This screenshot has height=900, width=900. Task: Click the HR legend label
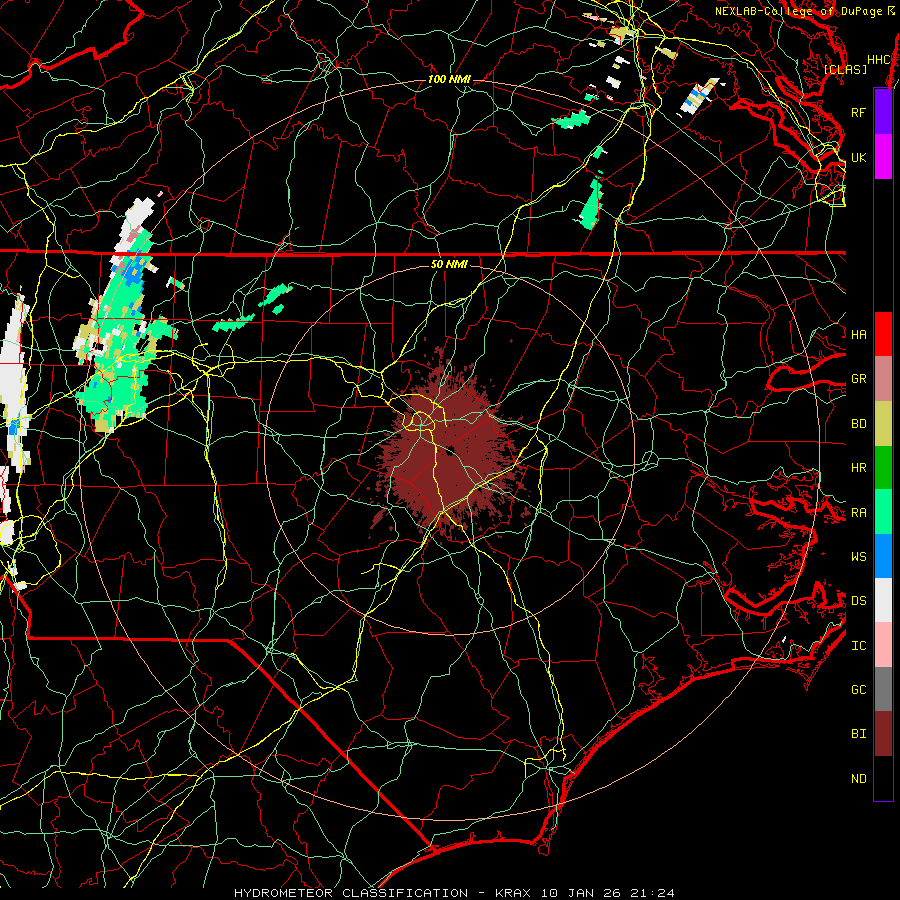point(858,468)
